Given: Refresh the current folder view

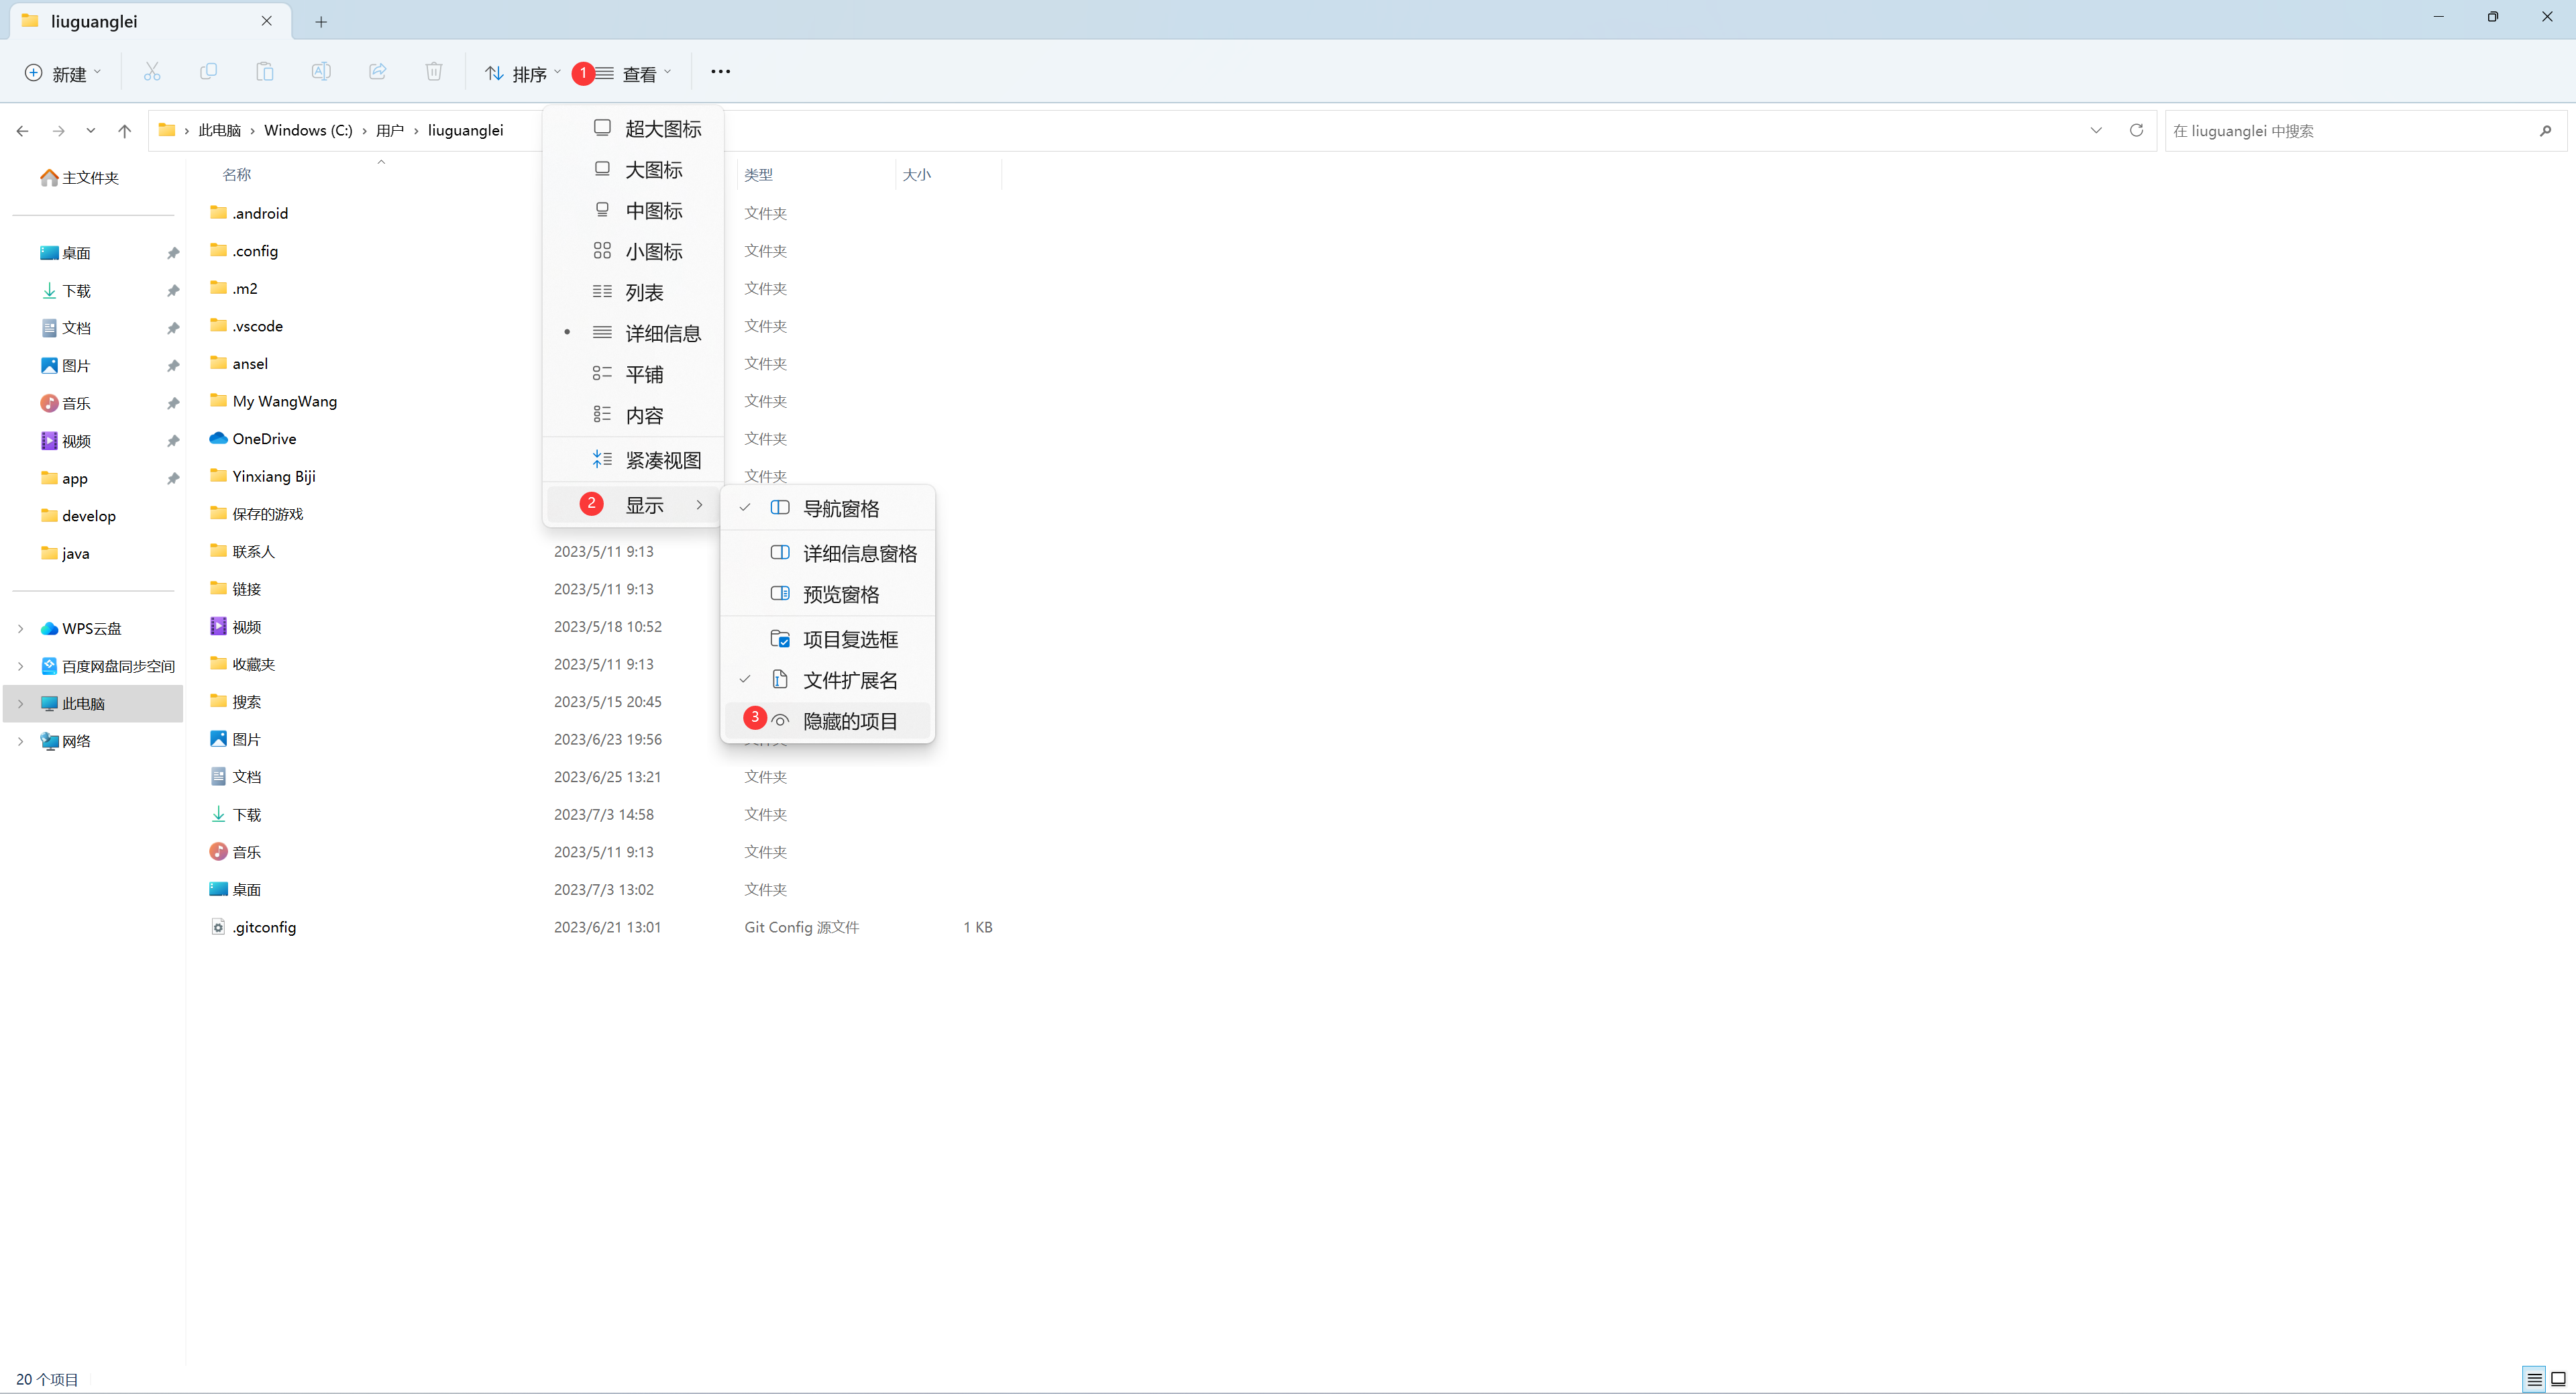Looking at the screenshot, I should tap(2136, 131).
